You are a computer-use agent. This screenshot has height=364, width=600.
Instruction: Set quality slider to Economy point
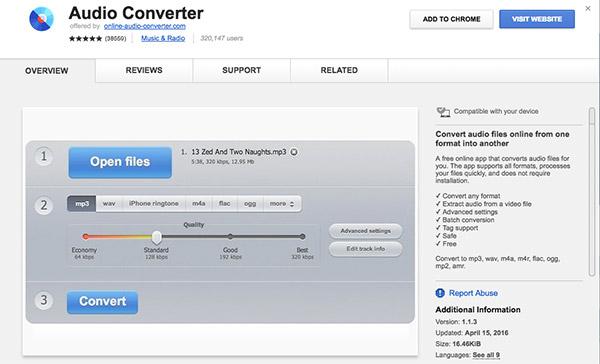pyautogui.click(x=85, y=237)
